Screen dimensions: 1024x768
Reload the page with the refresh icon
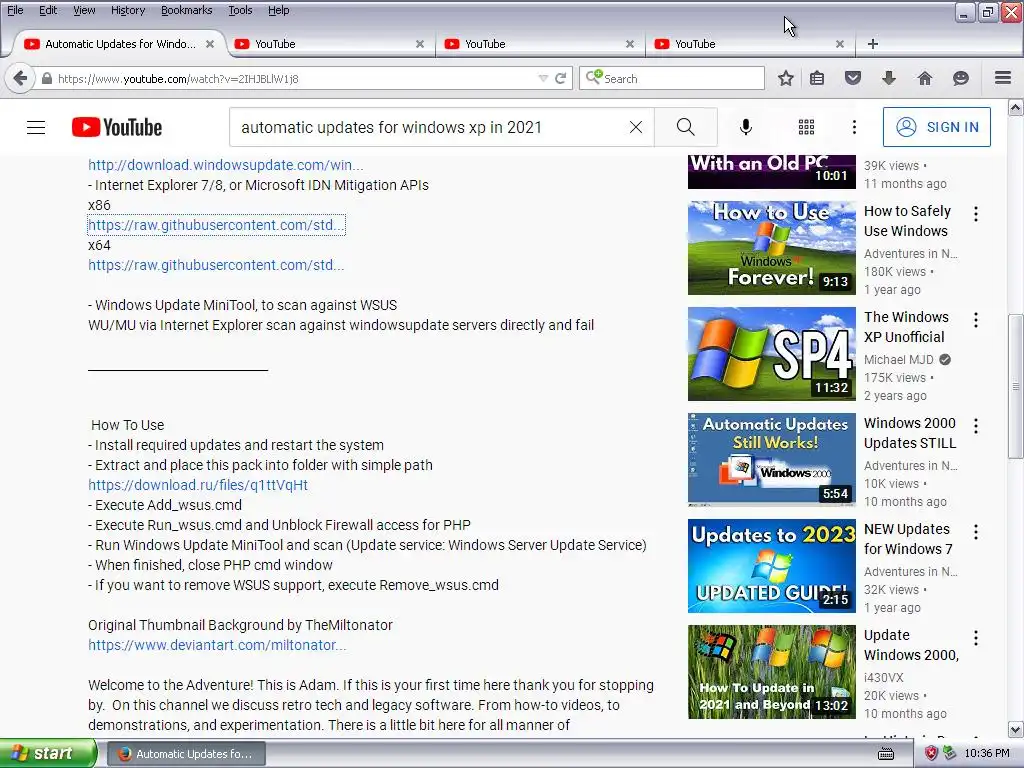point(560,78)
